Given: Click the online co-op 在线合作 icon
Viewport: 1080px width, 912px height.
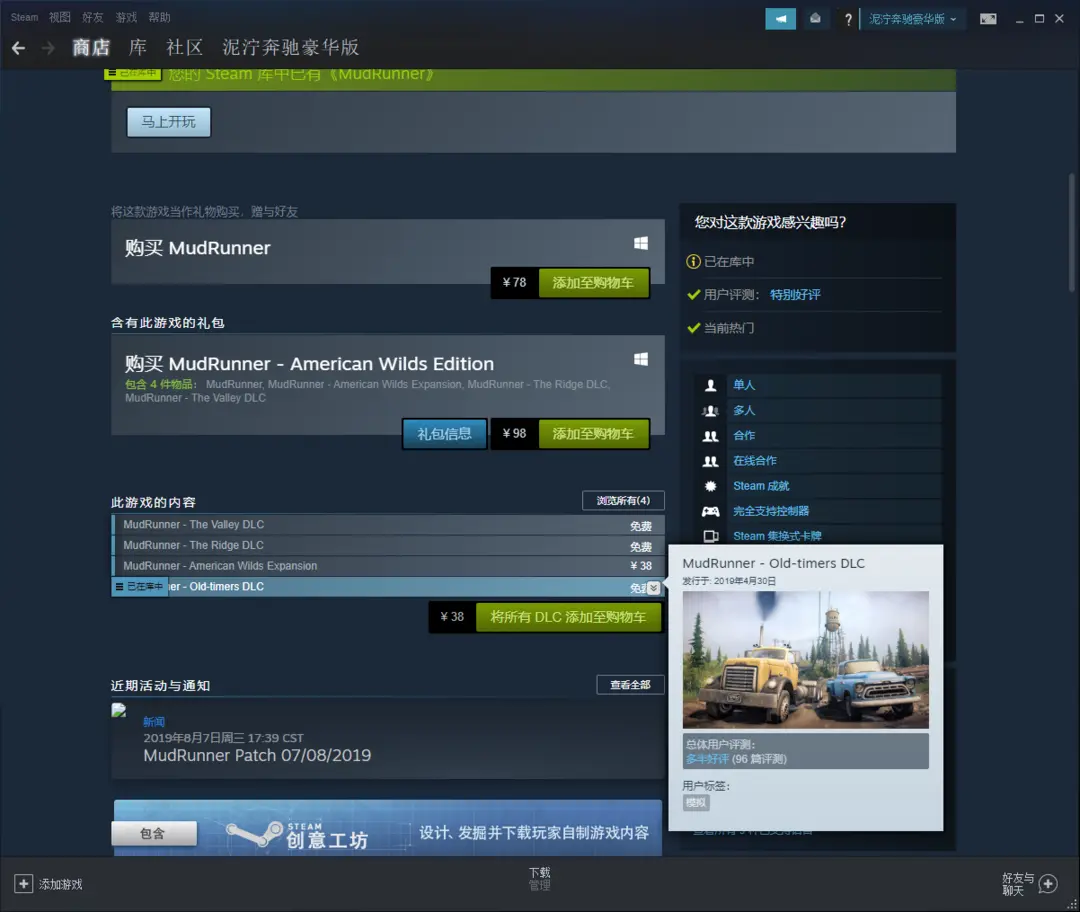Looking at the screenshot, I should click(710, 461).
